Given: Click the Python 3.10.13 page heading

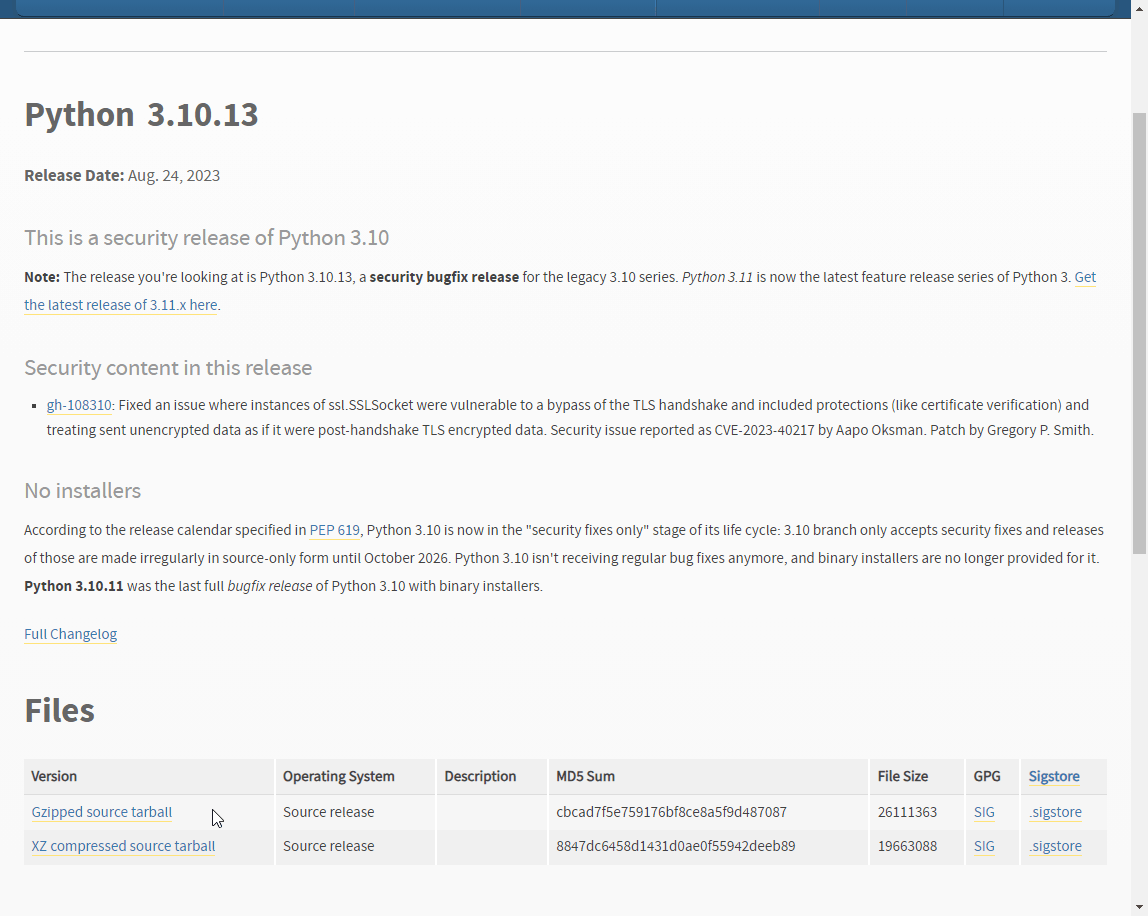Looking at the screenshot, I should (141, 114).
